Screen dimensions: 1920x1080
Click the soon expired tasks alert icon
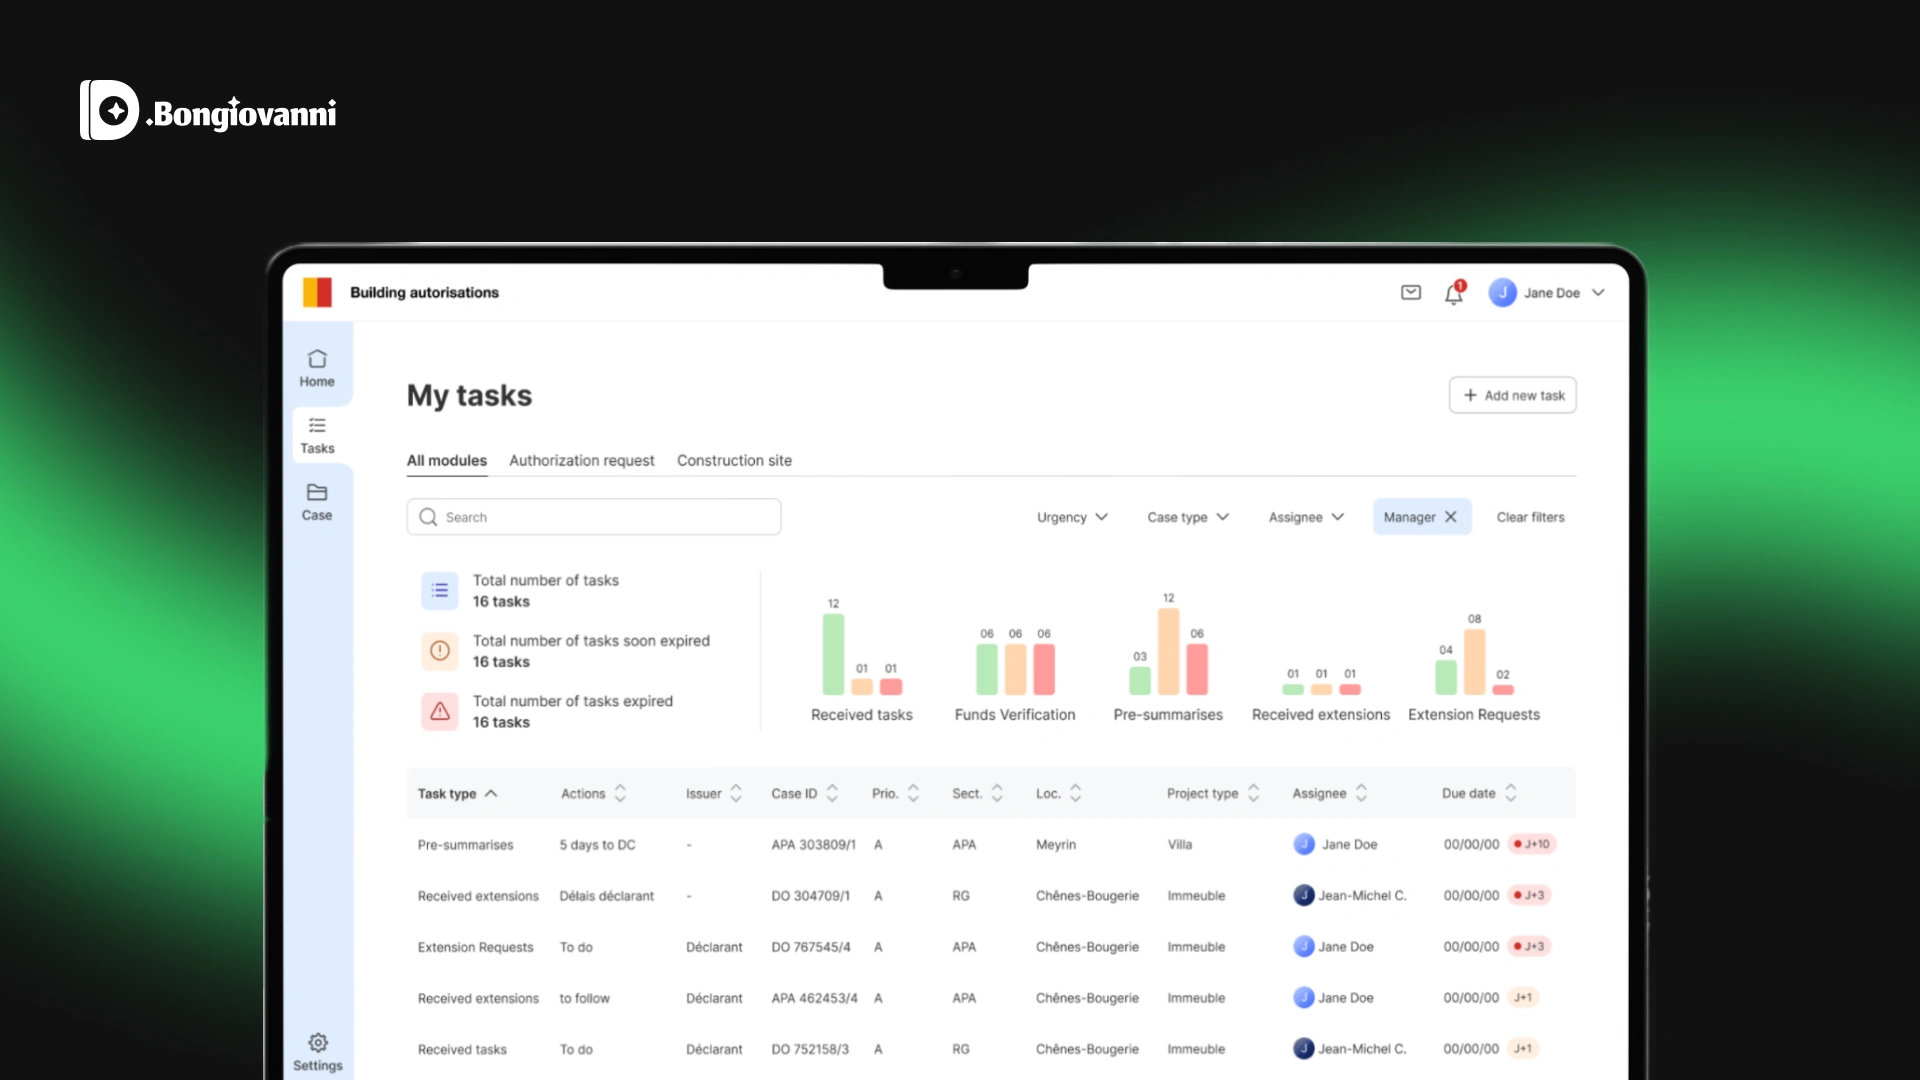point(440,651)
